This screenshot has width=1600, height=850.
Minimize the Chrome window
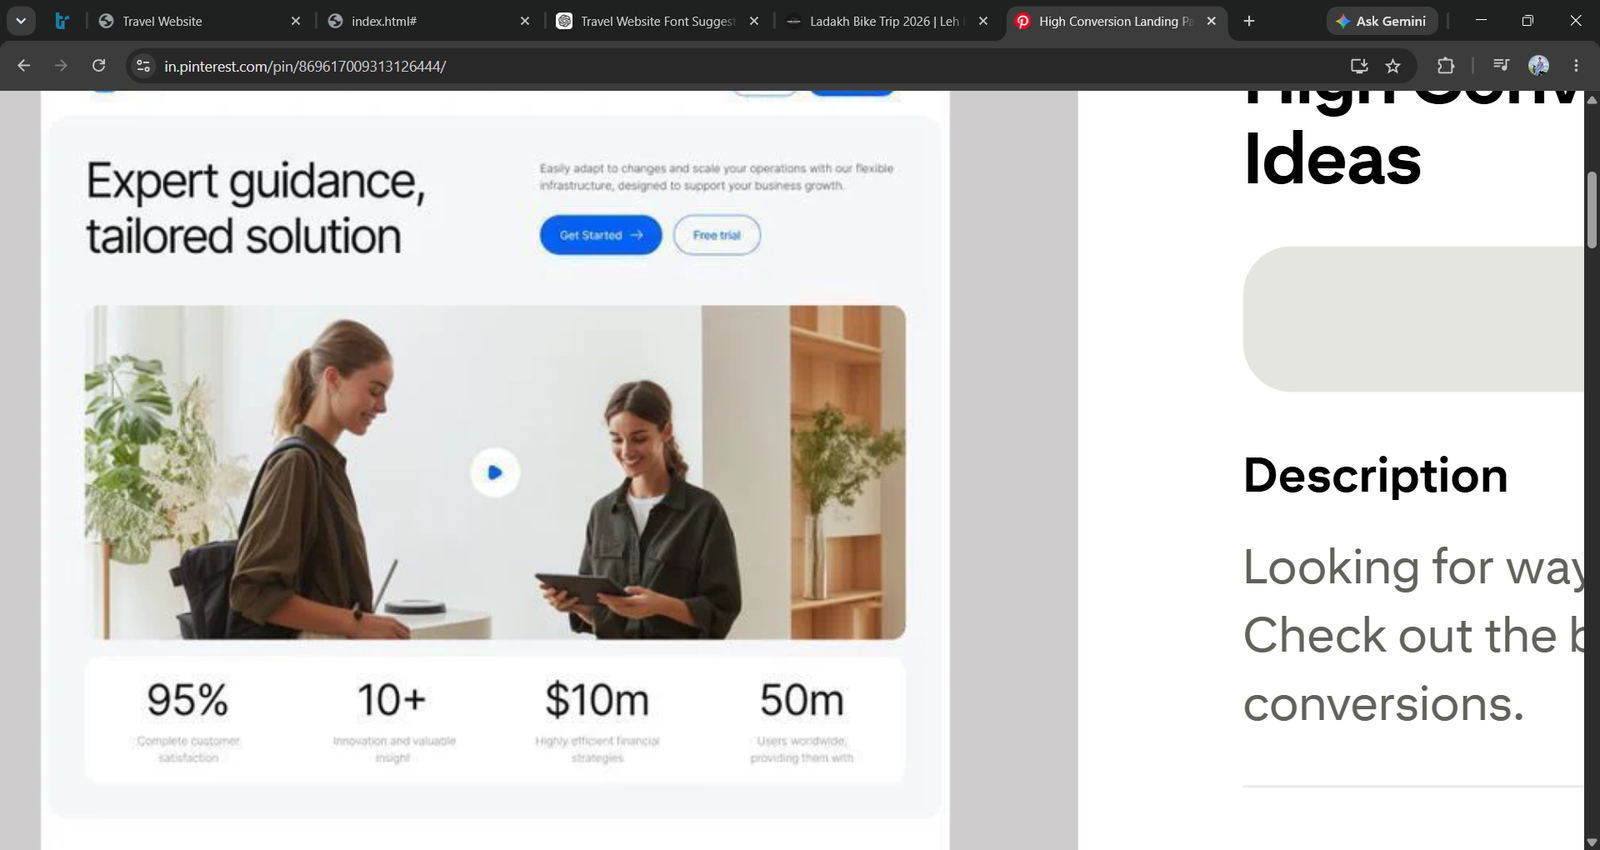click(x=1481, y=21)
